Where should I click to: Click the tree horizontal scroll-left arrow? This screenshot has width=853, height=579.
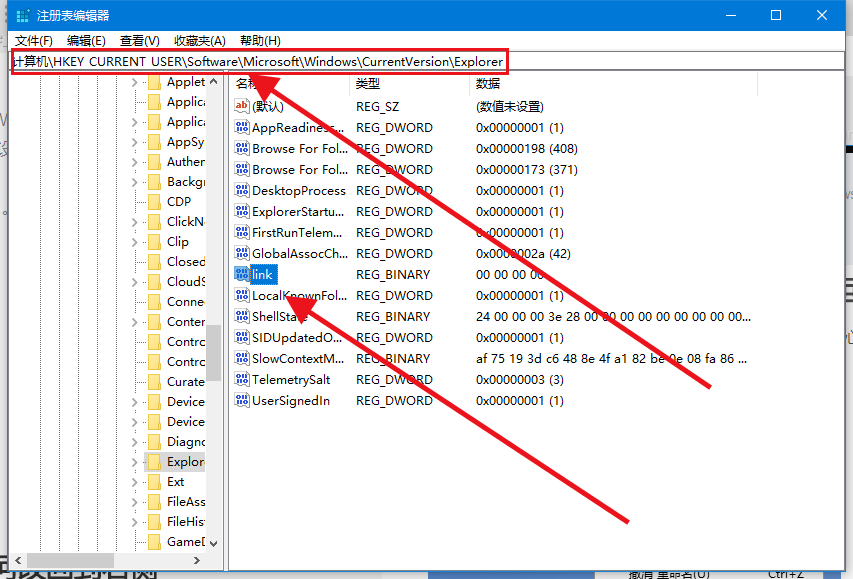click(18, 560)
